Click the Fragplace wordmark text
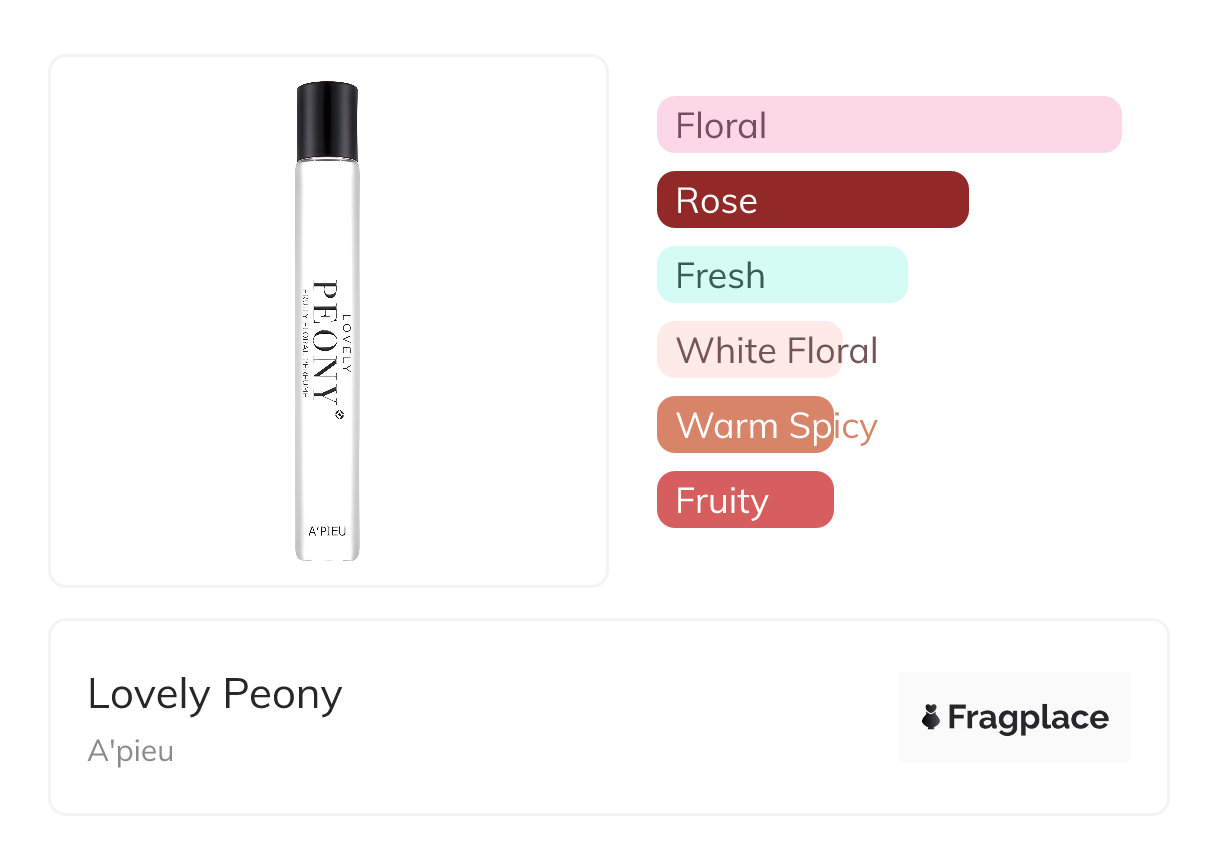This screenshot has height=864, width=1218. point(1028,717)
